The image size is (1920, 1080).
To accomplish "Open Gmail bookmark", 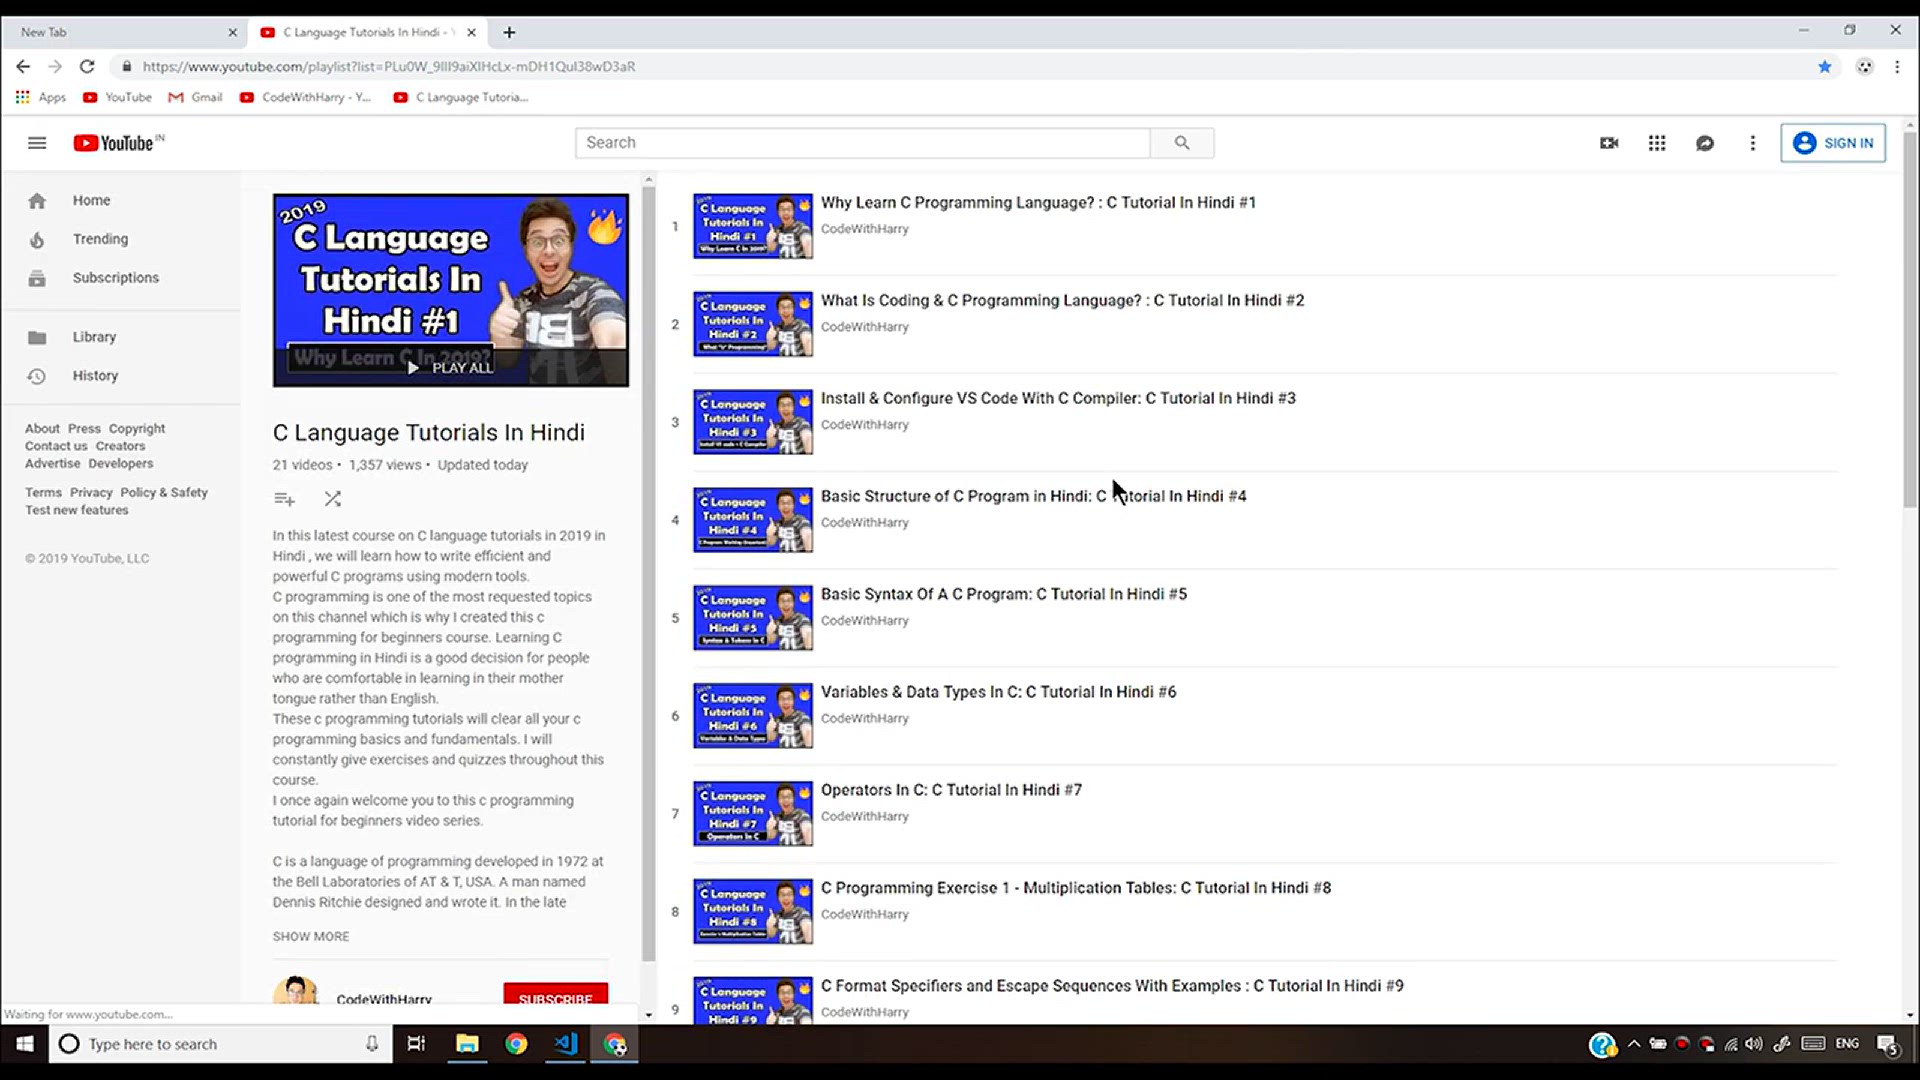I will tap(195, 97).
